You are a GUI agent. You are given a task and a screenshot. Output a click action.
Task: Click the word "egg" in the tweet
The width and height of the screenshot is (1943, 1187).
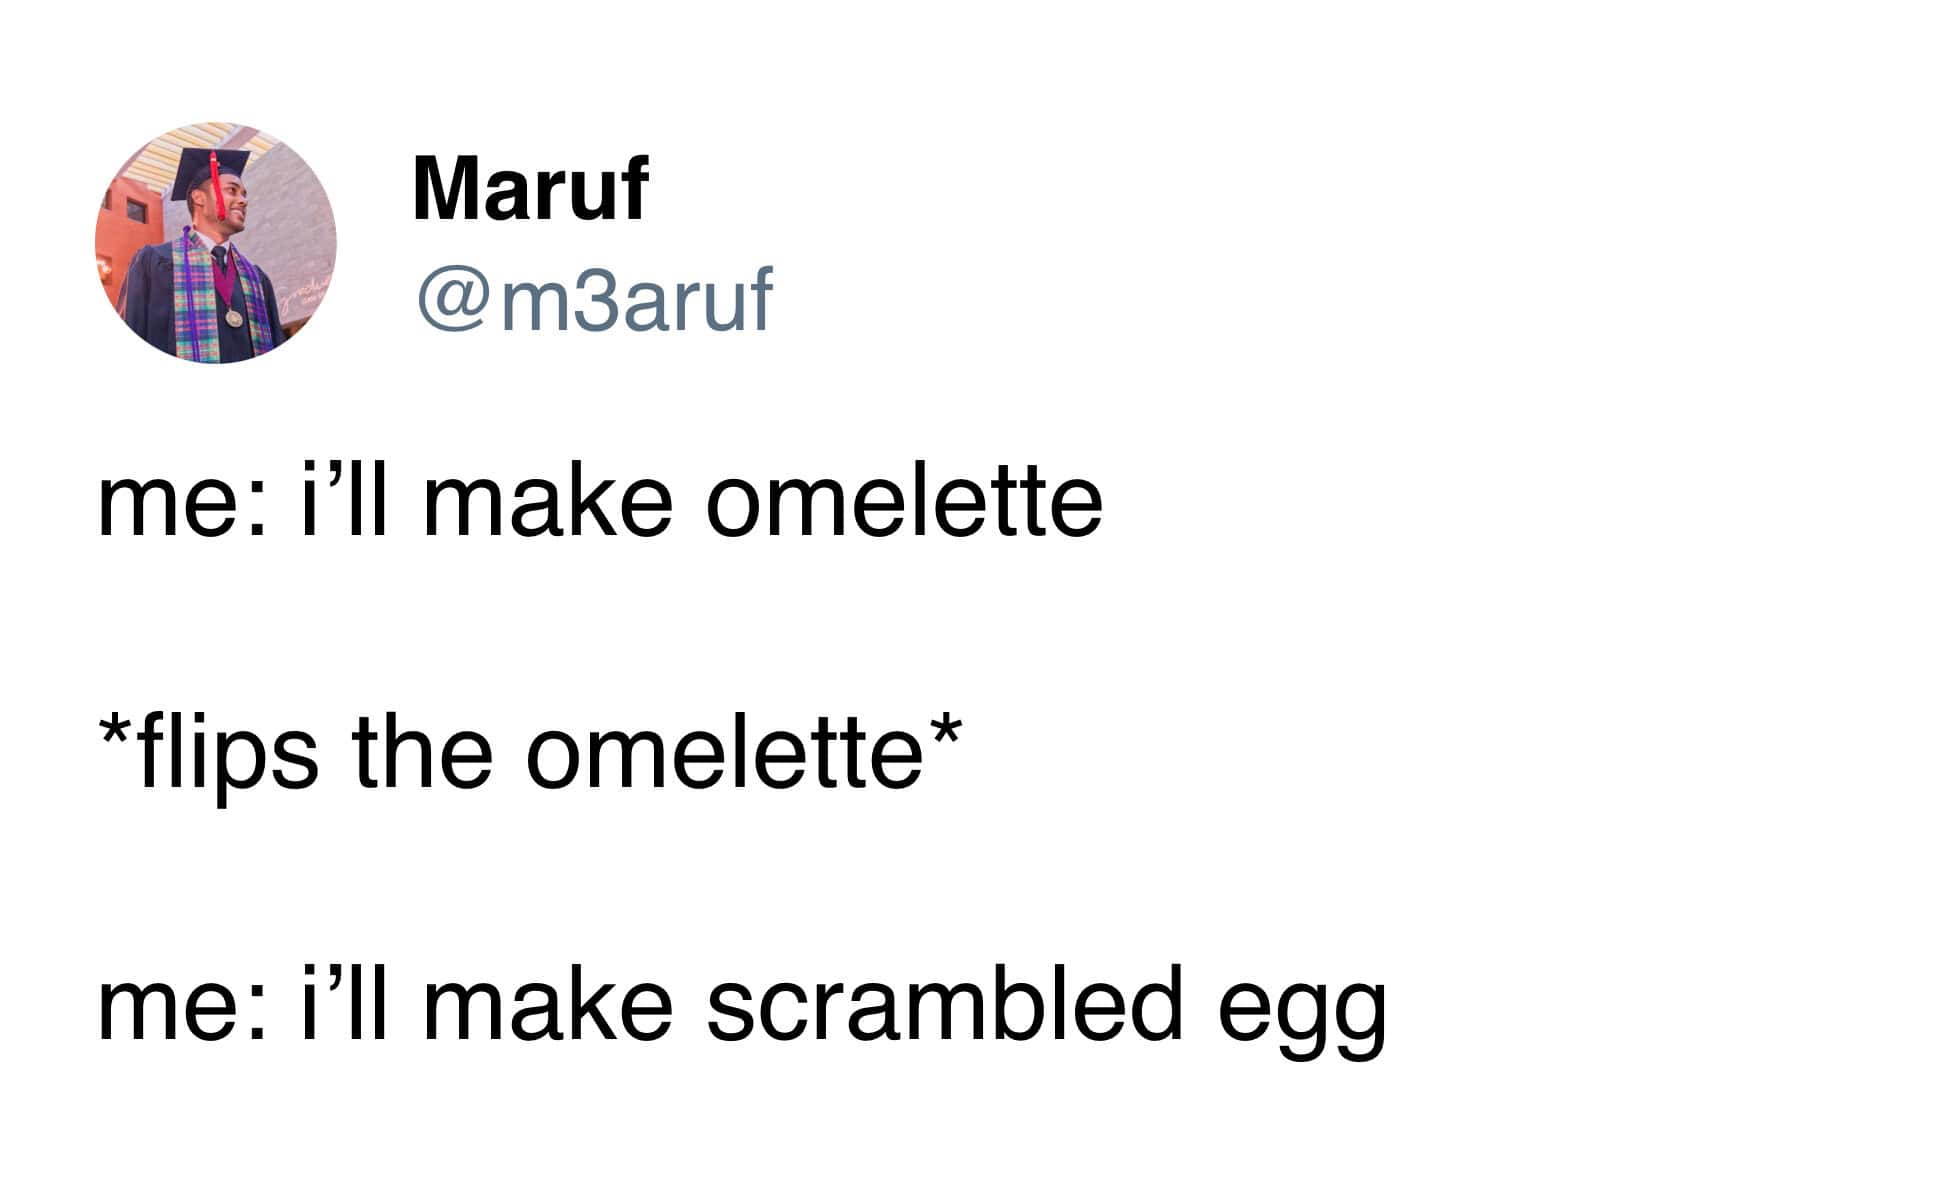point(1301,1012)
